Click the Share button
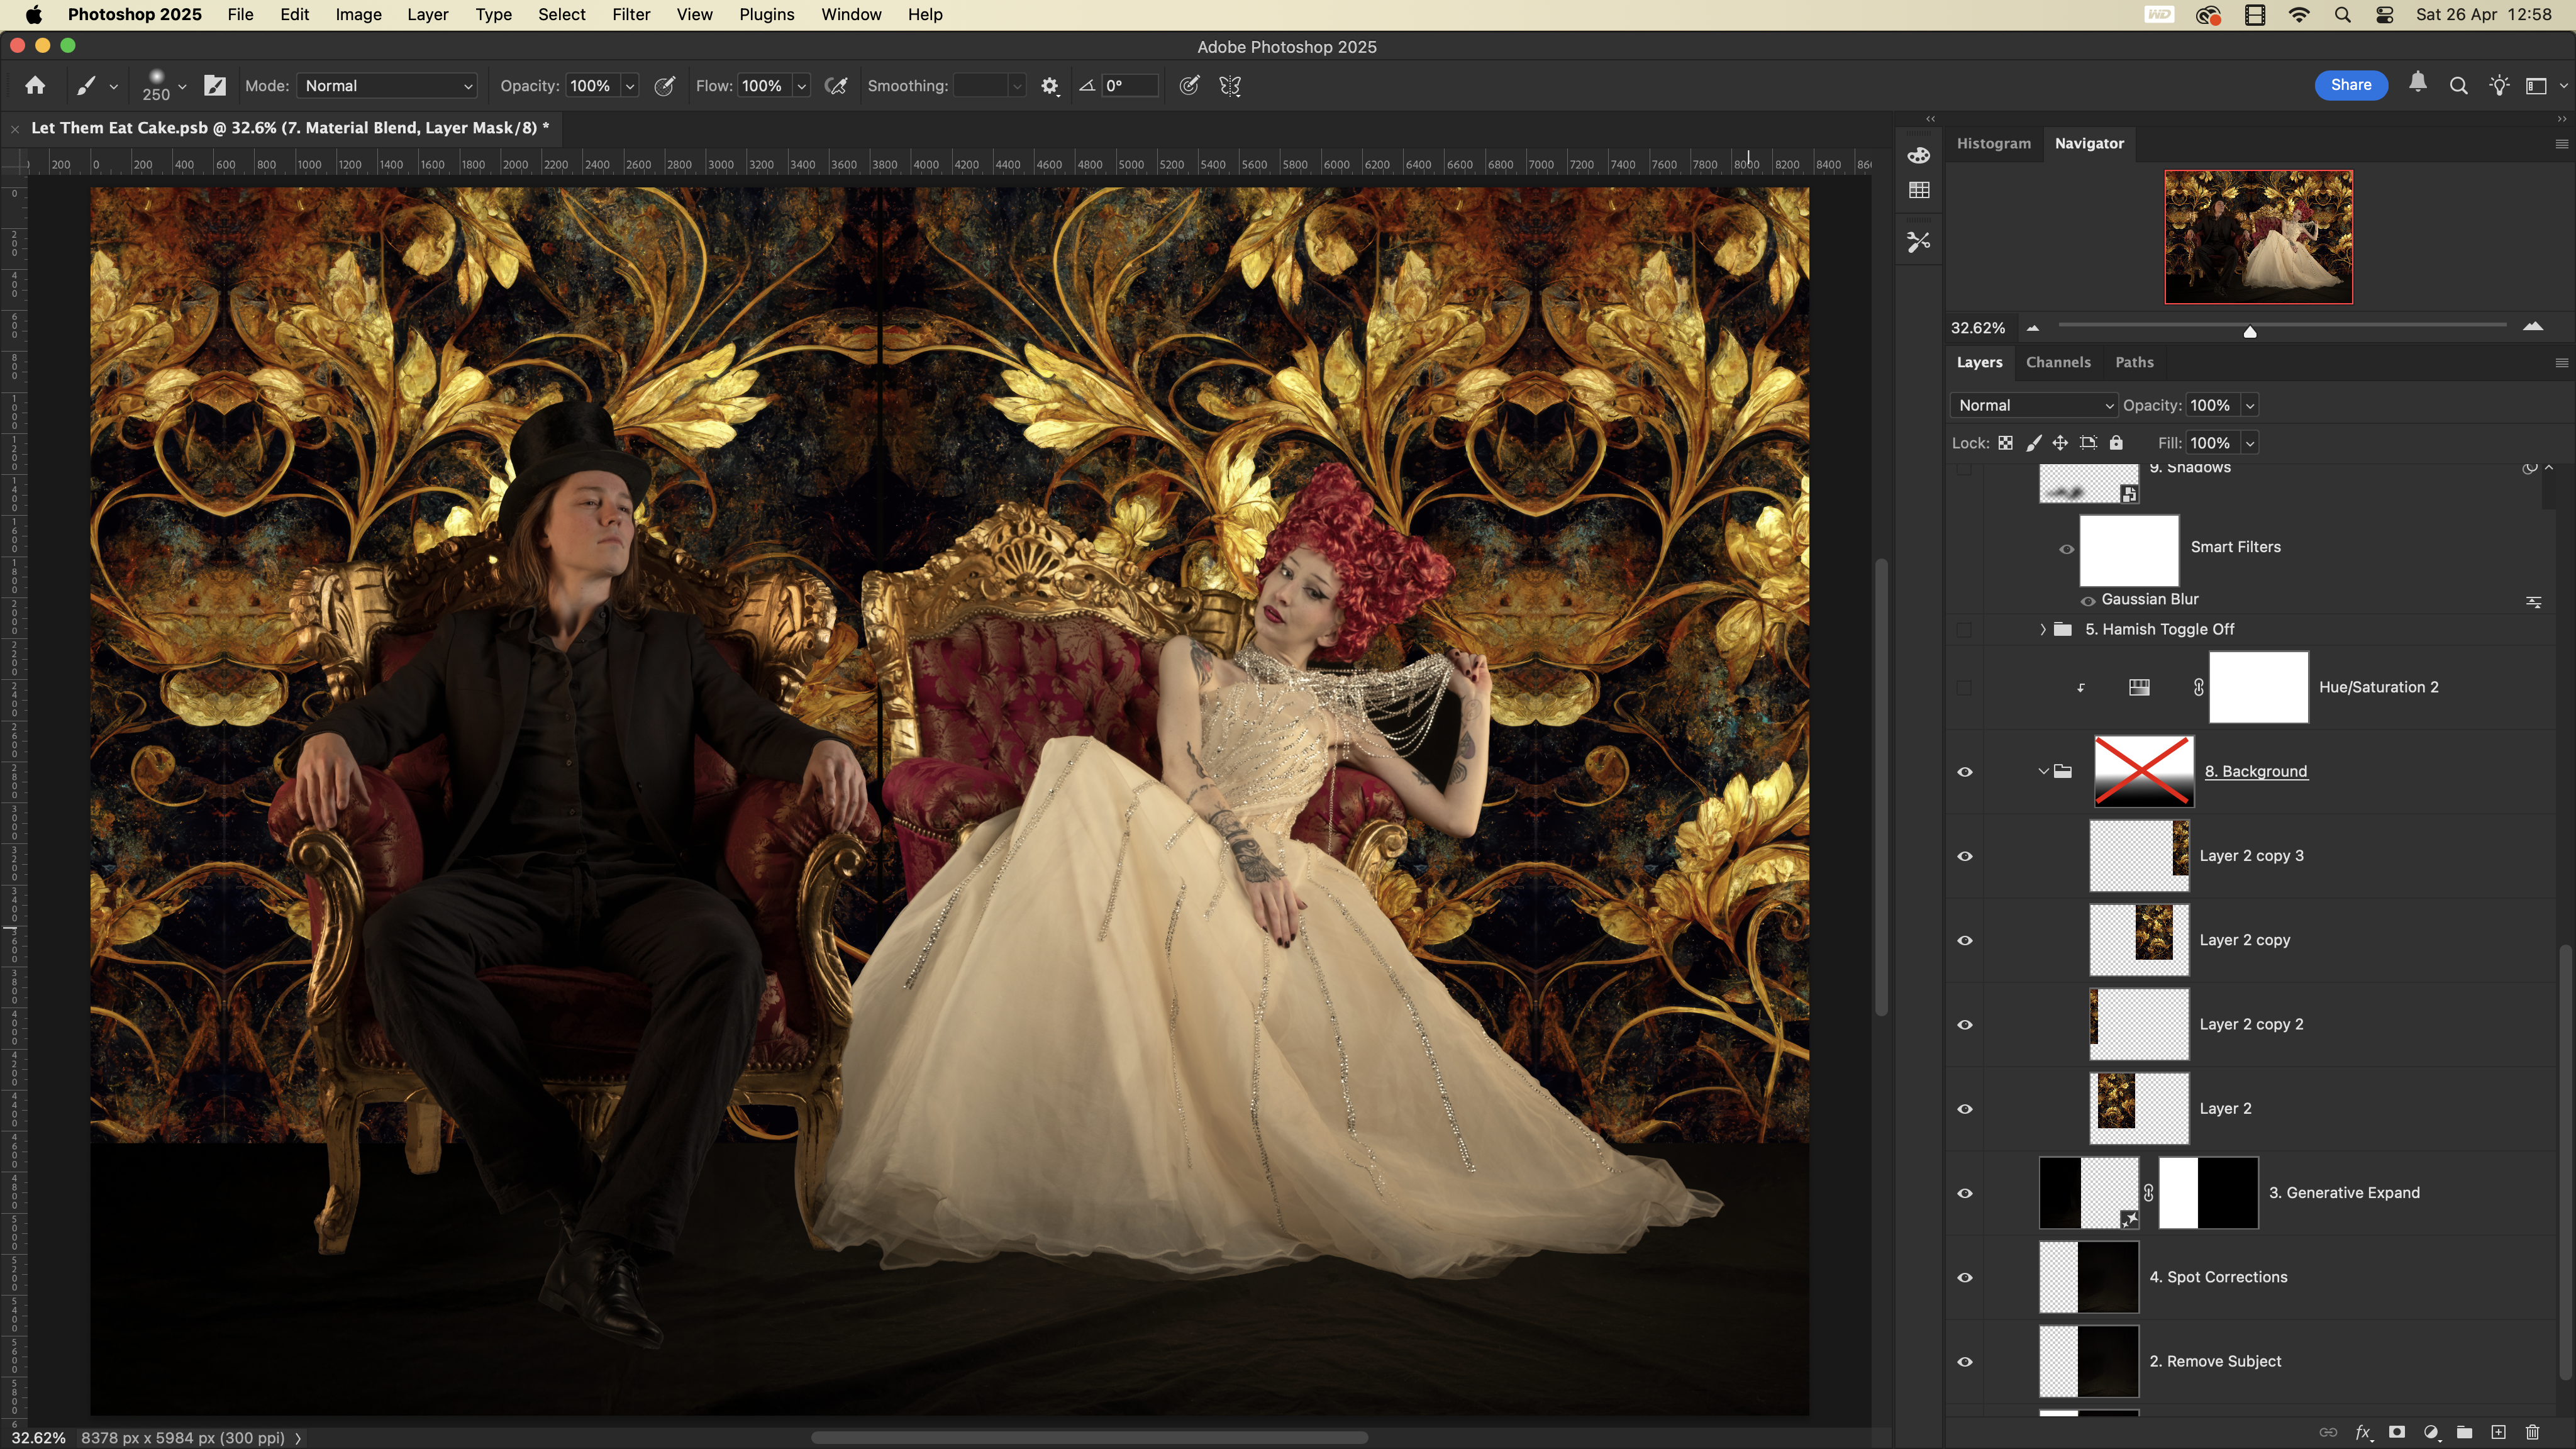2576x1449 pixels. tap(2350, 85)
